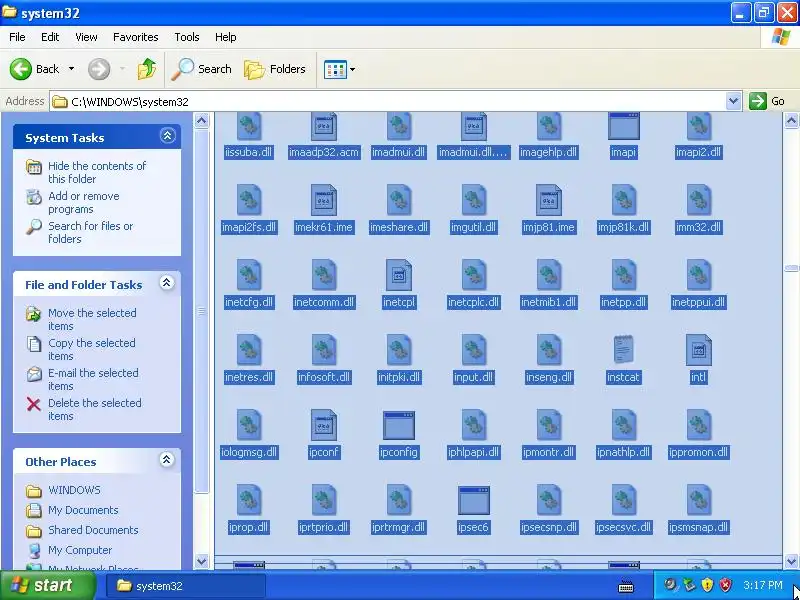Click the file list scroll down arrow
This screenshot has height=600, width=800.
coord(791,561)
